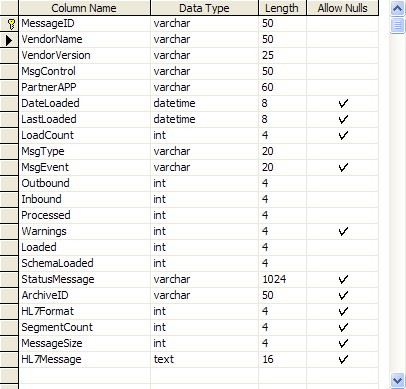Select the row arrow indicator next to VendorName

9,40
